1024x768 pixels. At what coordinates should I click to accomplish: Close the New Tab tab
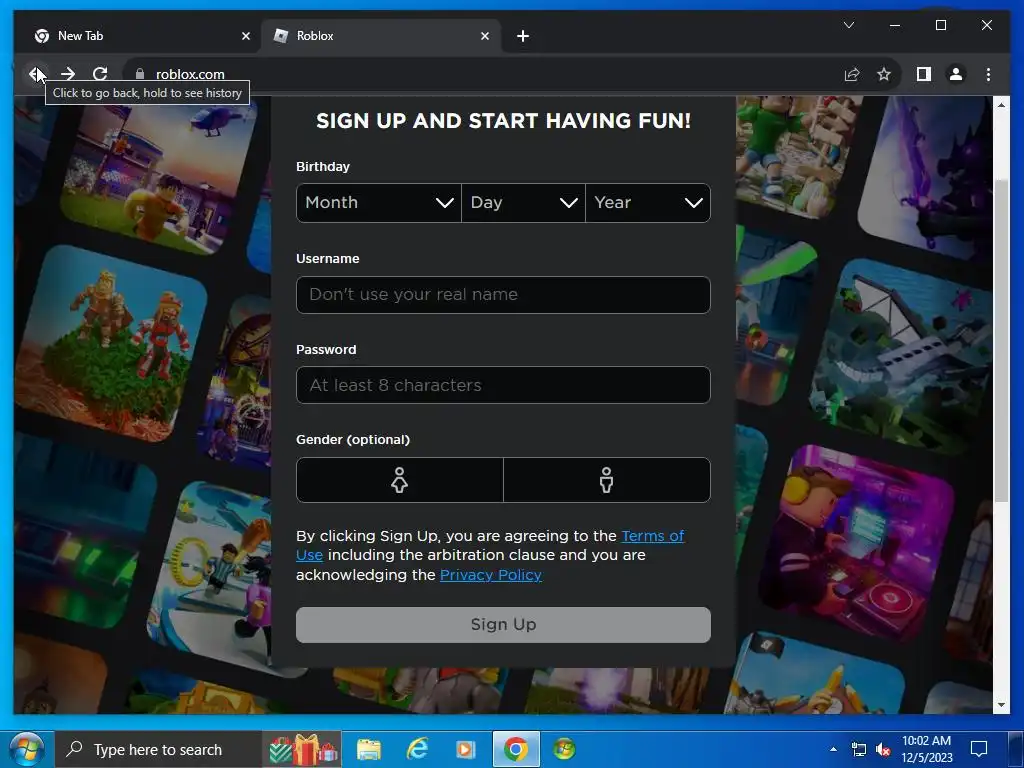[x=246, y=36]
